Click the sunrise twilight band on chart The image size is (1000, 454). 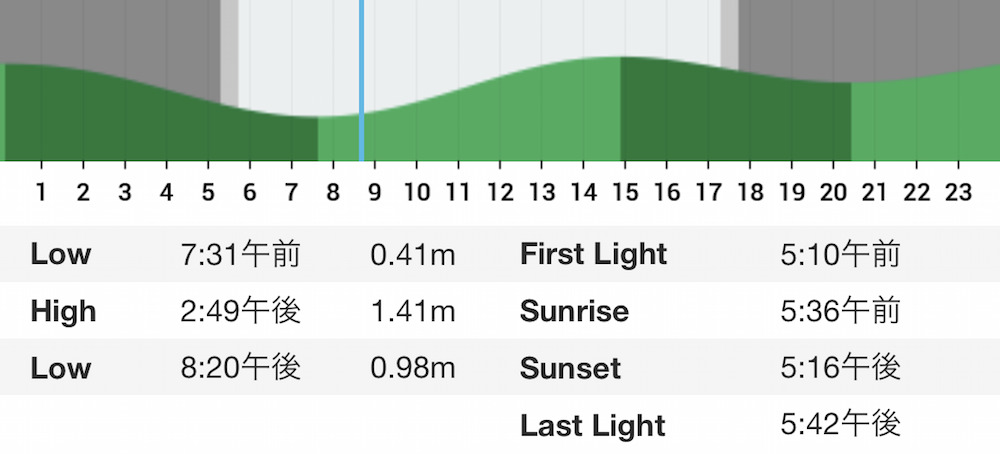coord(229,53)
